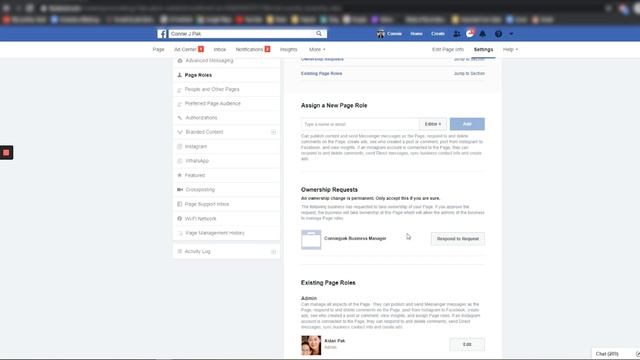Click the Assign a New Page Role heading
This screenshot has height=360, width=640.
point(334,105)
